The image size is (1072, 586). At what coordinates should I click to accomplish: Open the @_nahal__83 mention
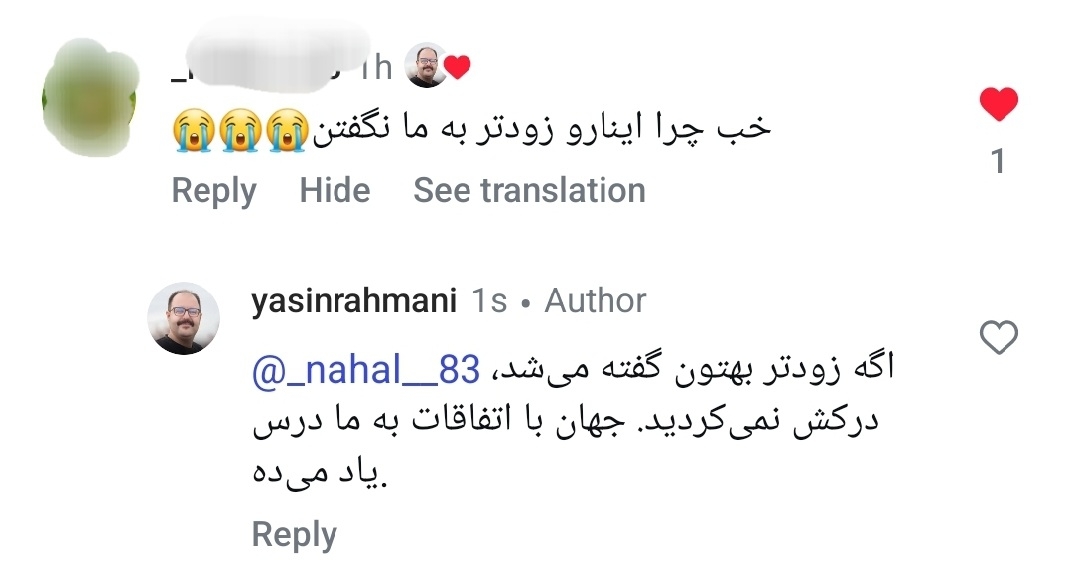[365, 370]
